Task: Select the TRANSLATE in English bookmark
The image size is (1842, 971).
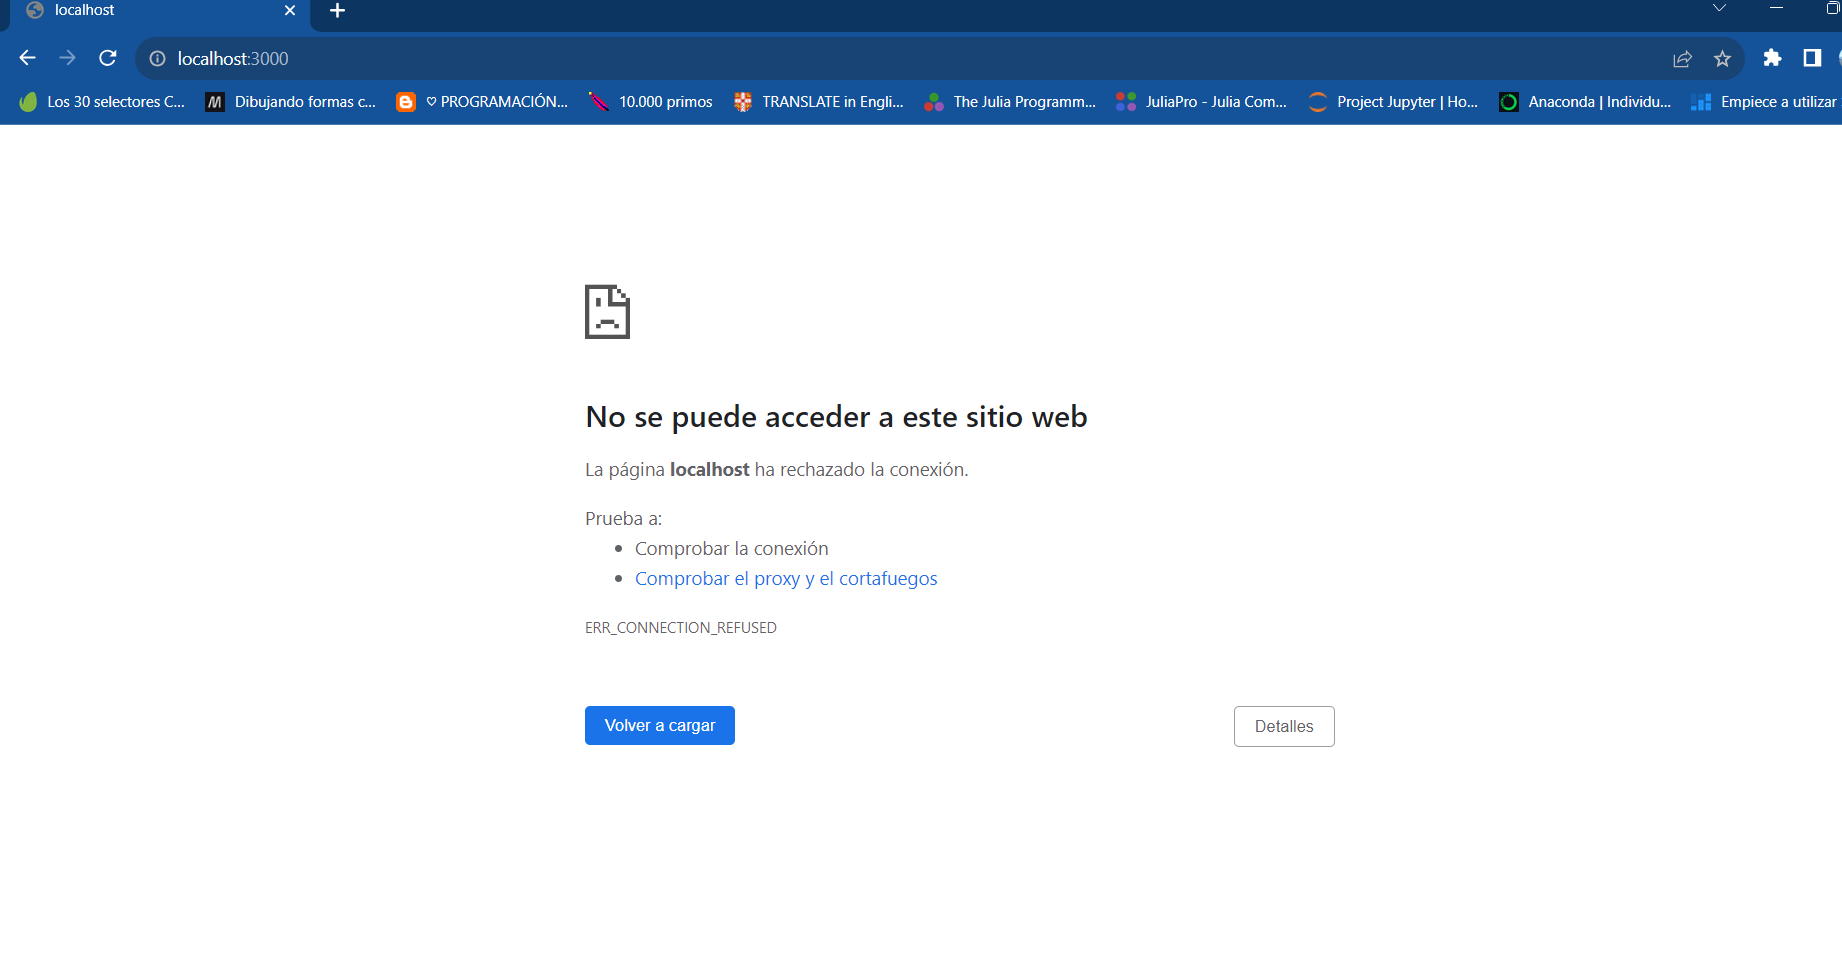Action: click(x=820, y=101)
